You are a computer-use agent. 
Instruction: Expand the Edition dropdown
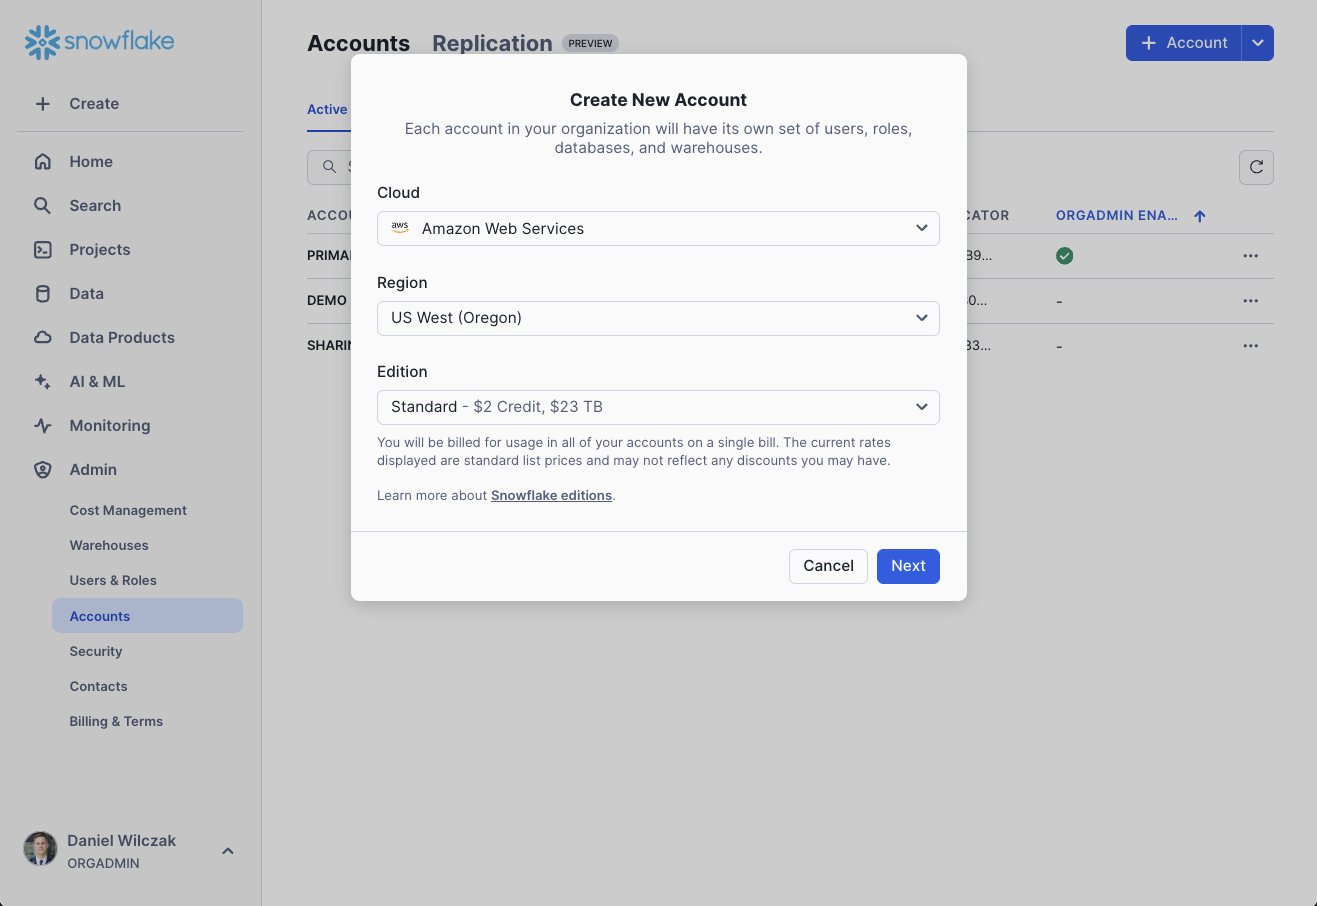click(x=658, y=407)
